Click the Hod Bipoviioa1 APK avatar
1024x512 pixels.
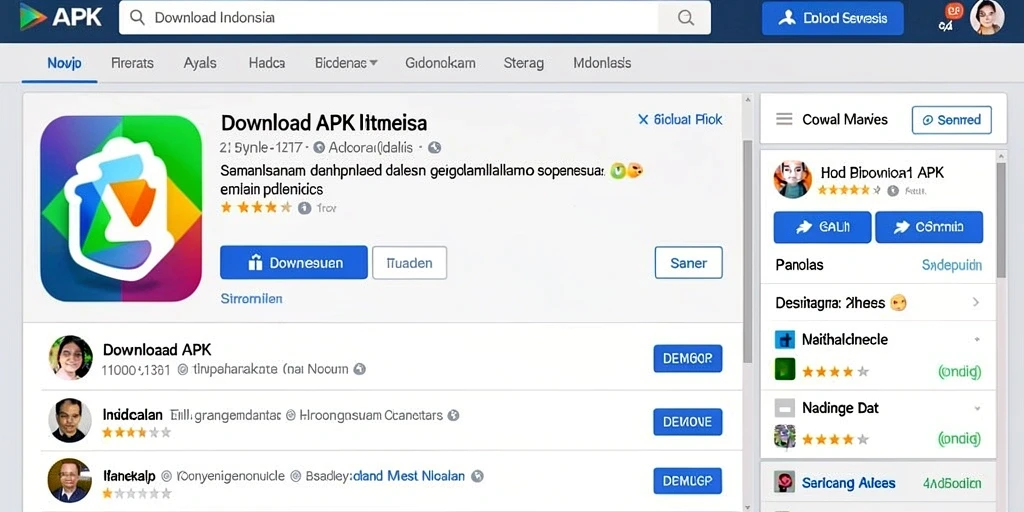(x=792, y=180)
